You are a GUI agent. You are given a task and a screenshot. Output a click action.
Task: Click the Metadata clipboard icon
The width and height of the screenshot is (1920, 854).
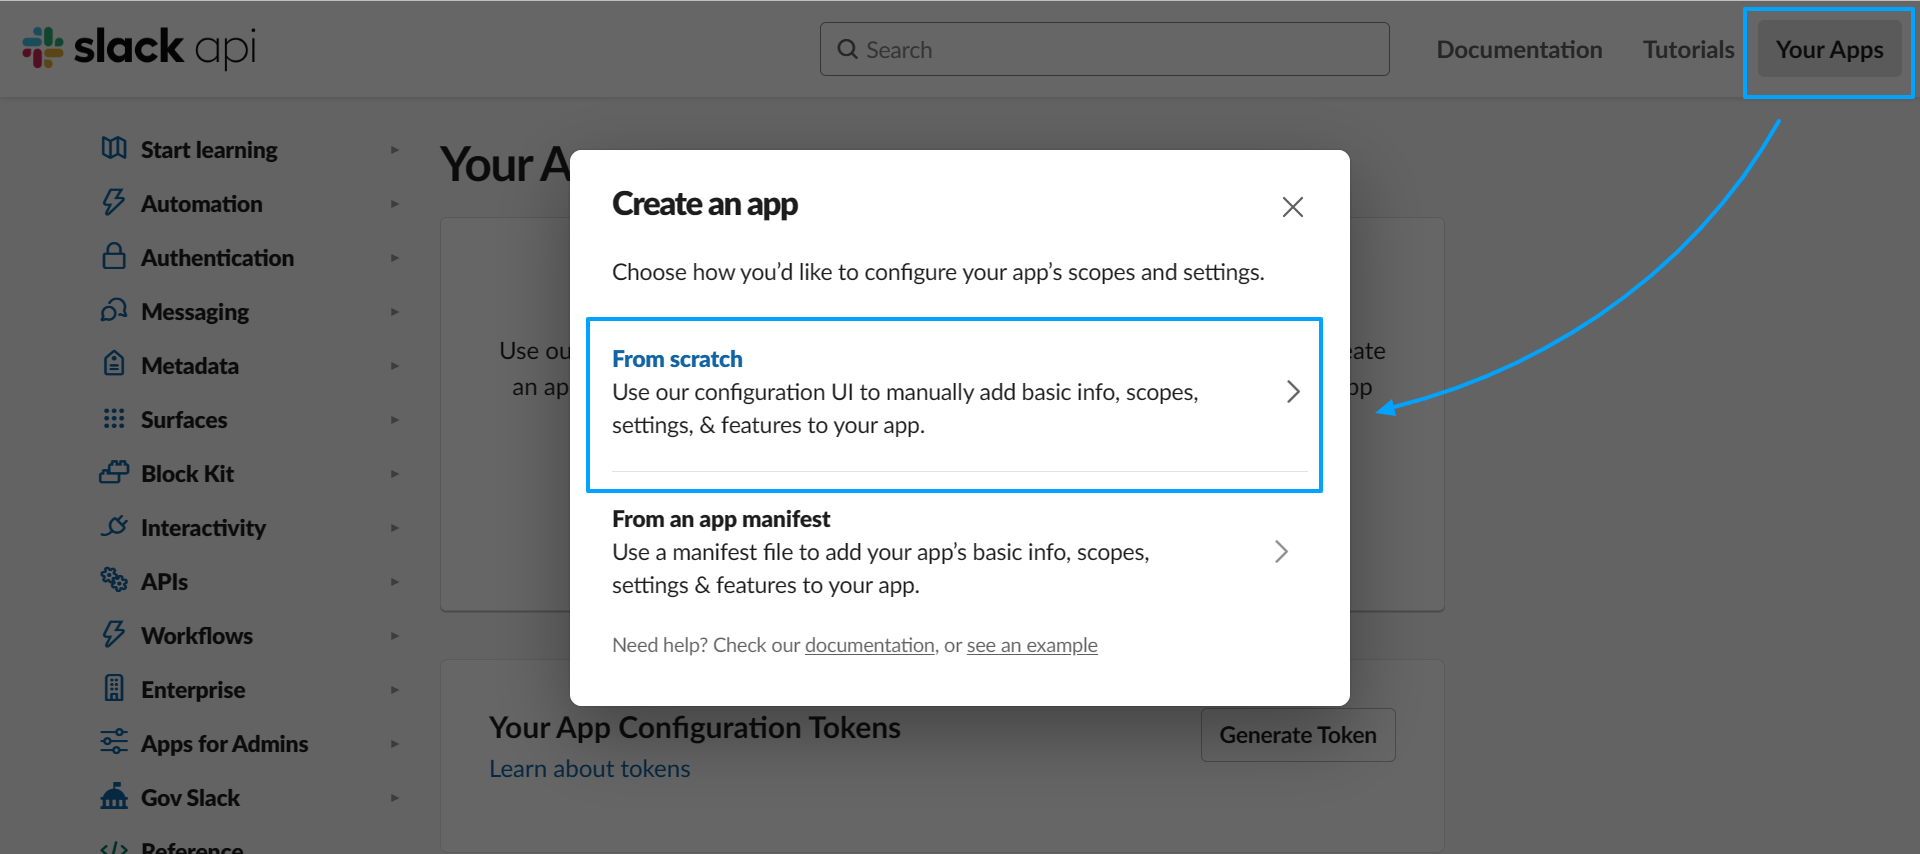pos(114,364)
